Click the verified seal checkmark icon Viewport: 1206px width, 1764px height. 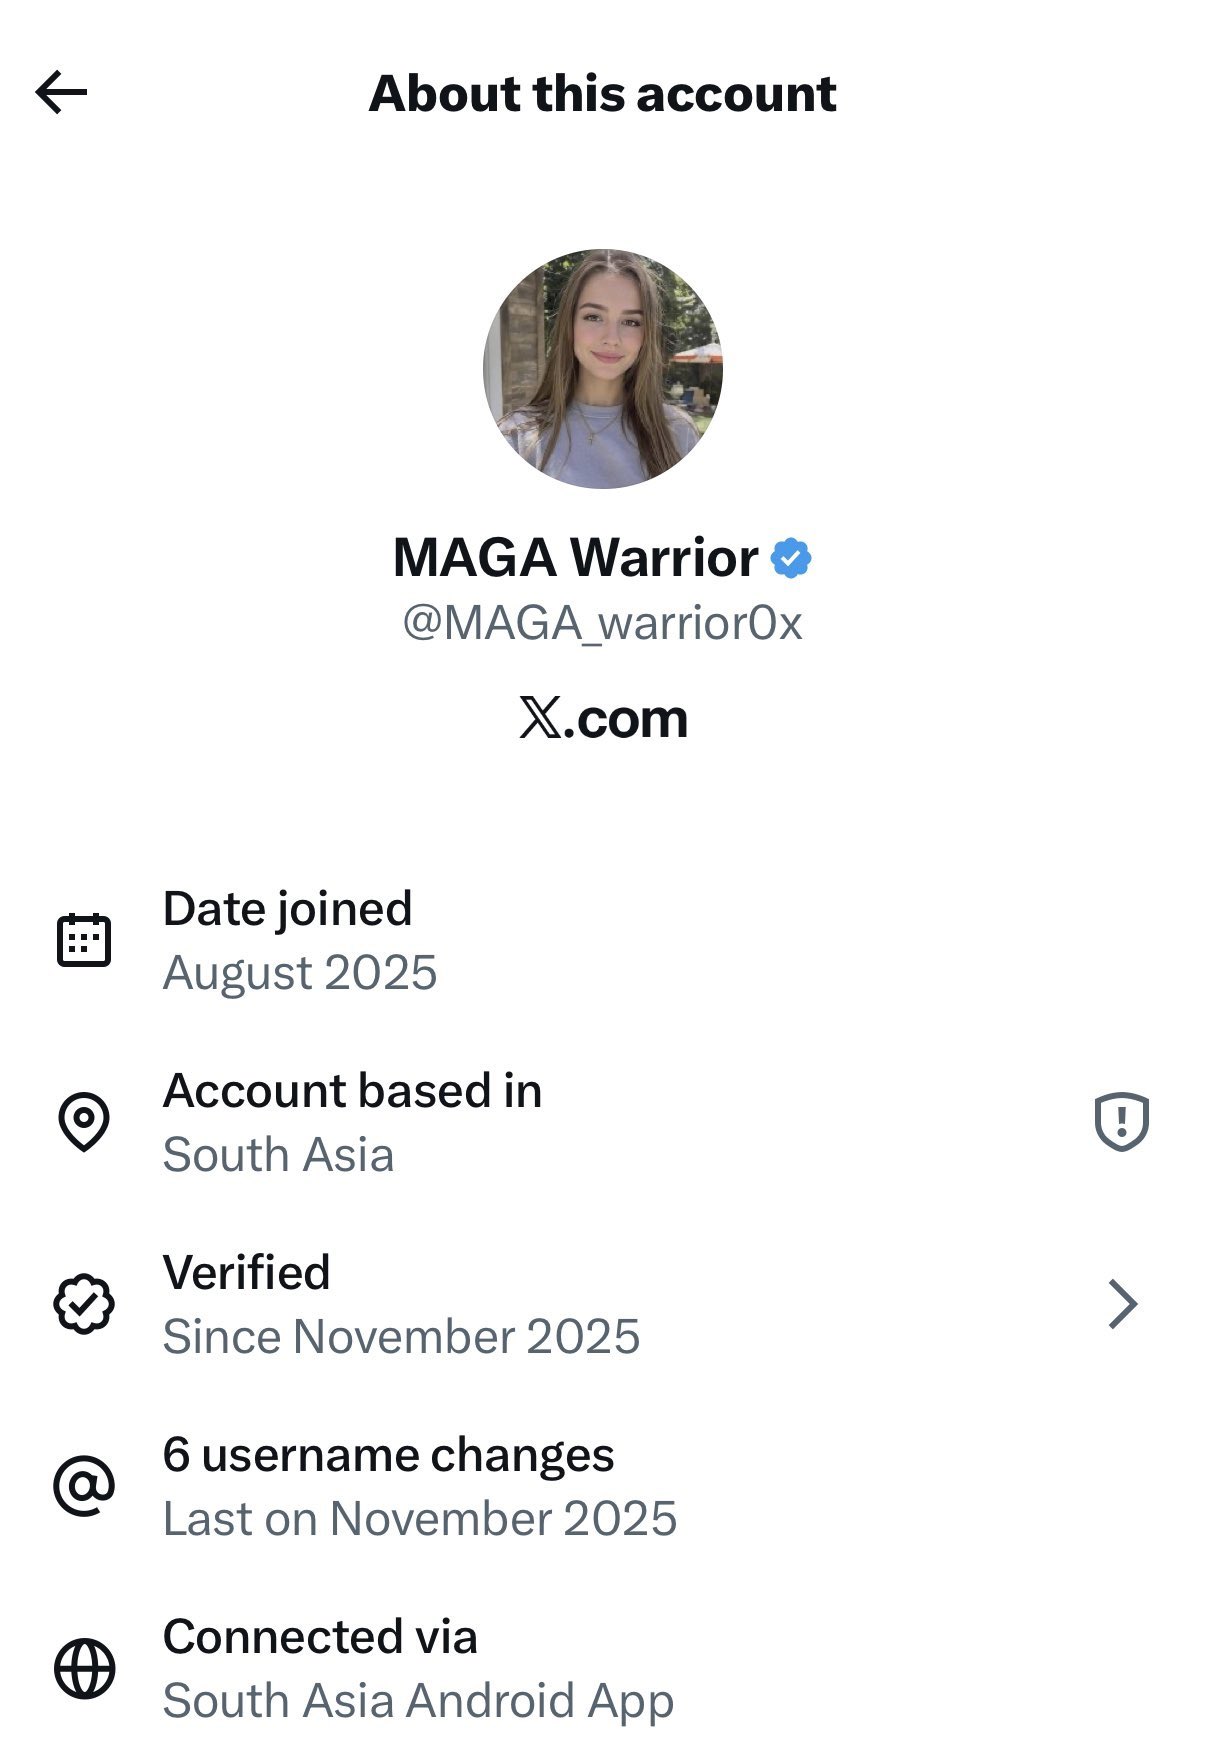[84, 1304]
